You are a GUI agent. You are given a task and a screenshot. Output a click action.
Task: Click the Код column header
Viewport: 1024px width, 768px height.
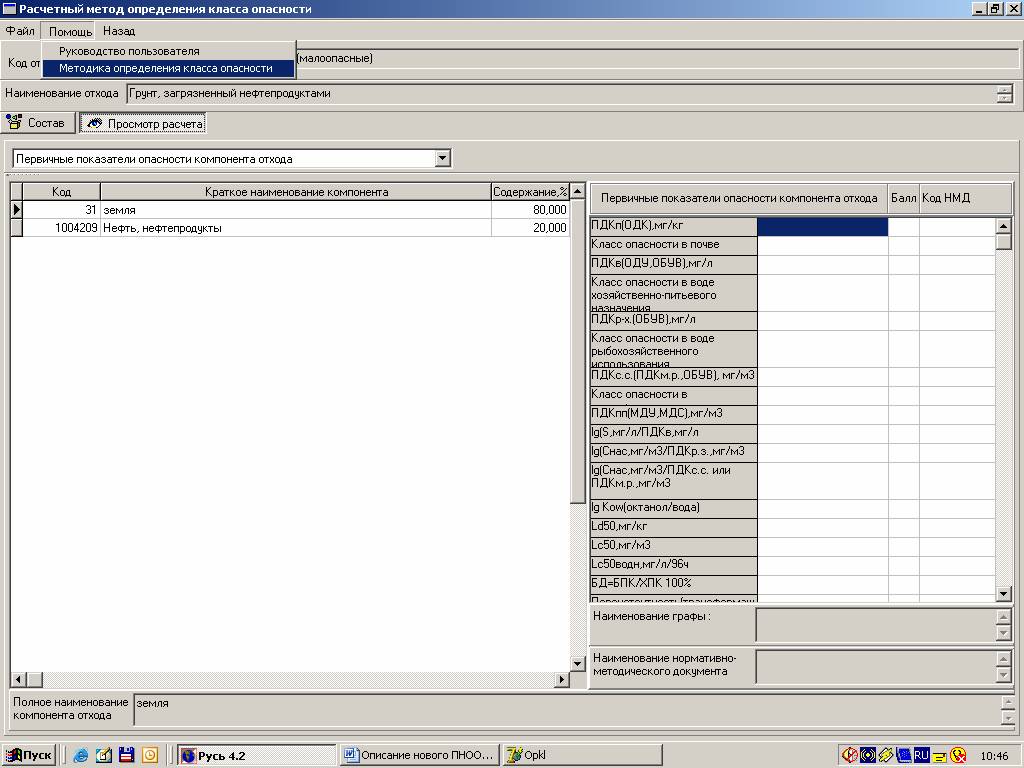[61, 192]
